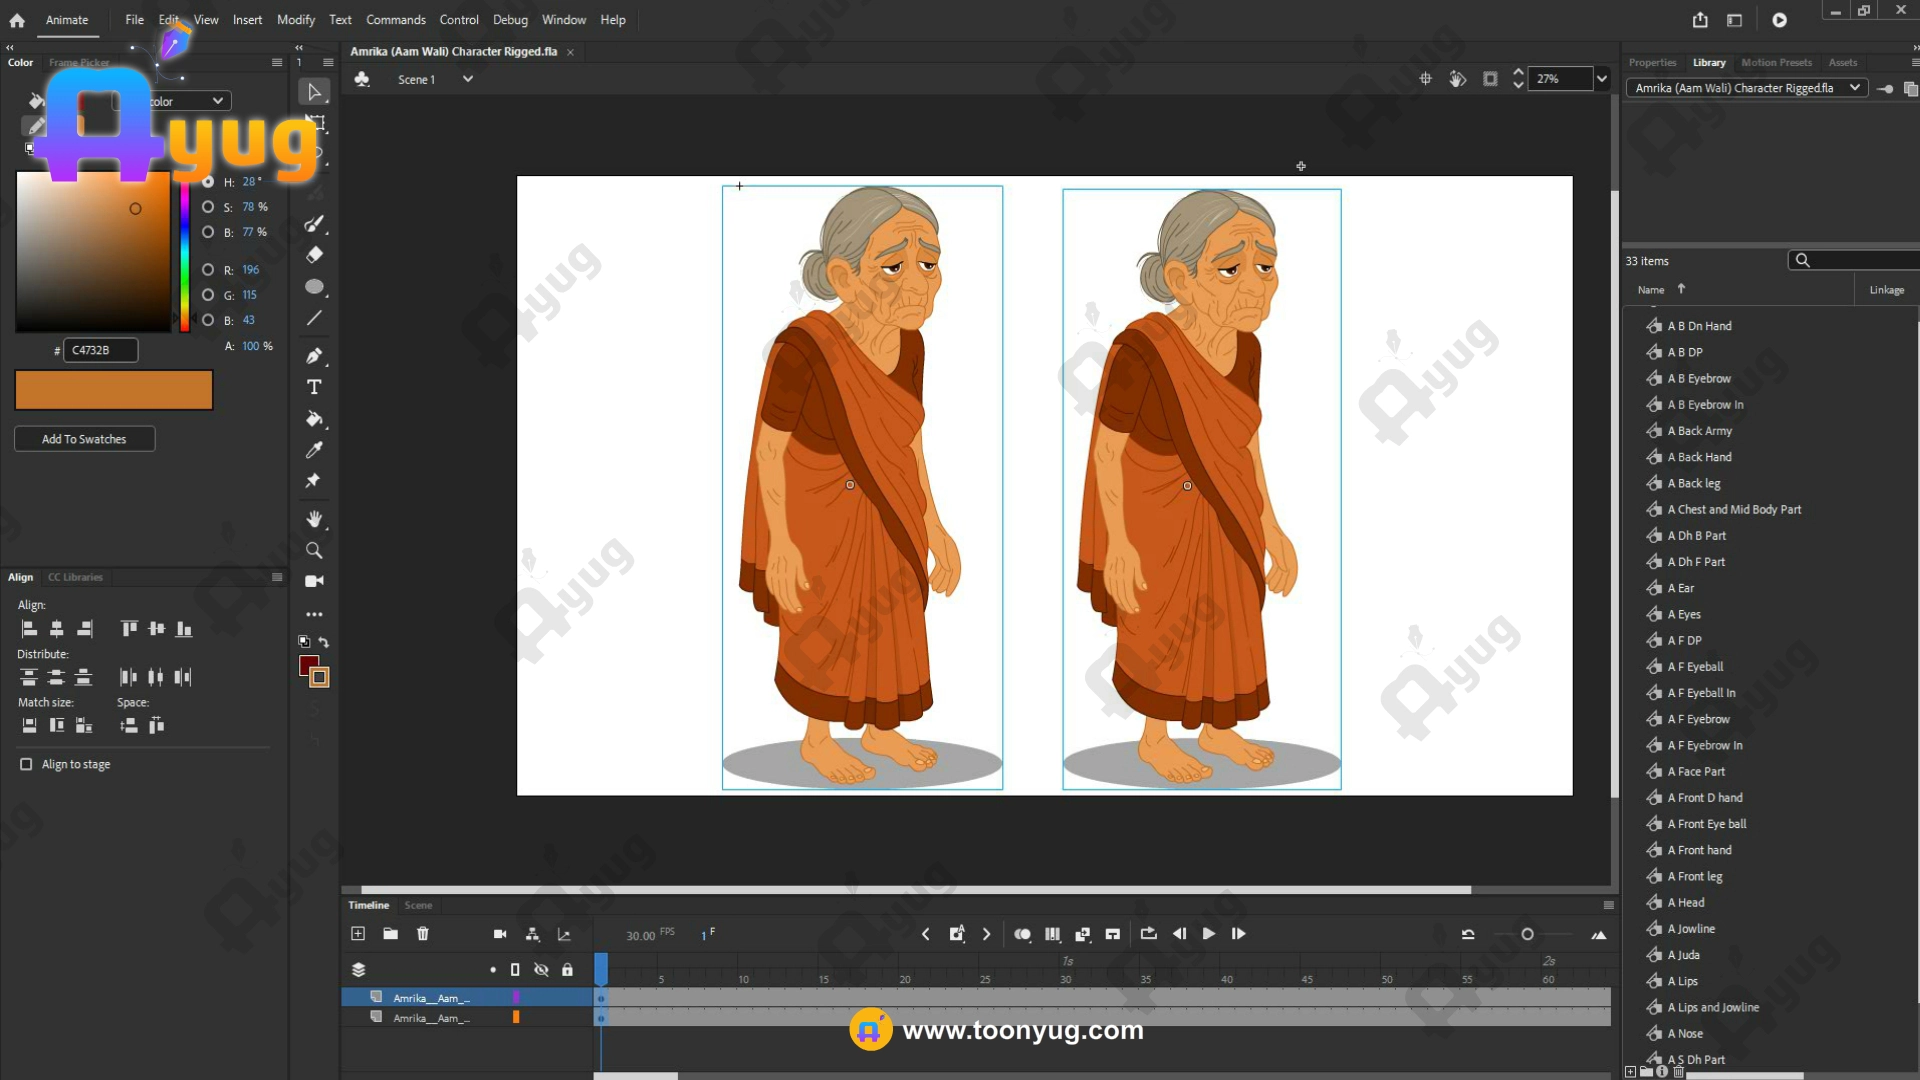Select the Text tool

[314, 387]
